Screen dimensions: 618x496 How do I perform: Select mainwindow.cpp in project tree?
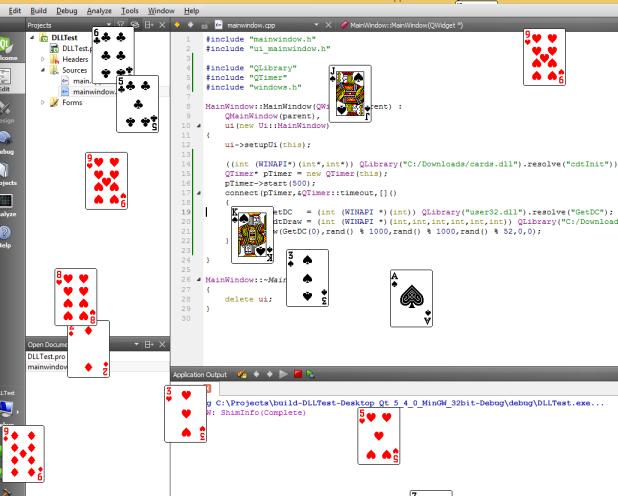point(95,91)
